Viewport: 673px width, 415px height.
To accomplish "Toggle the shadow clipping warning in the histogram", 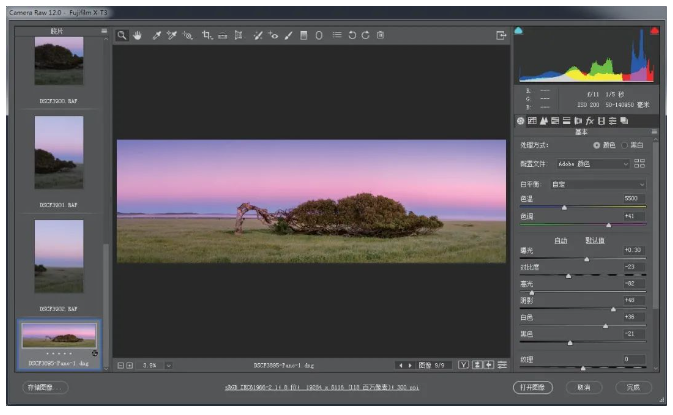I will coord(519,31).
